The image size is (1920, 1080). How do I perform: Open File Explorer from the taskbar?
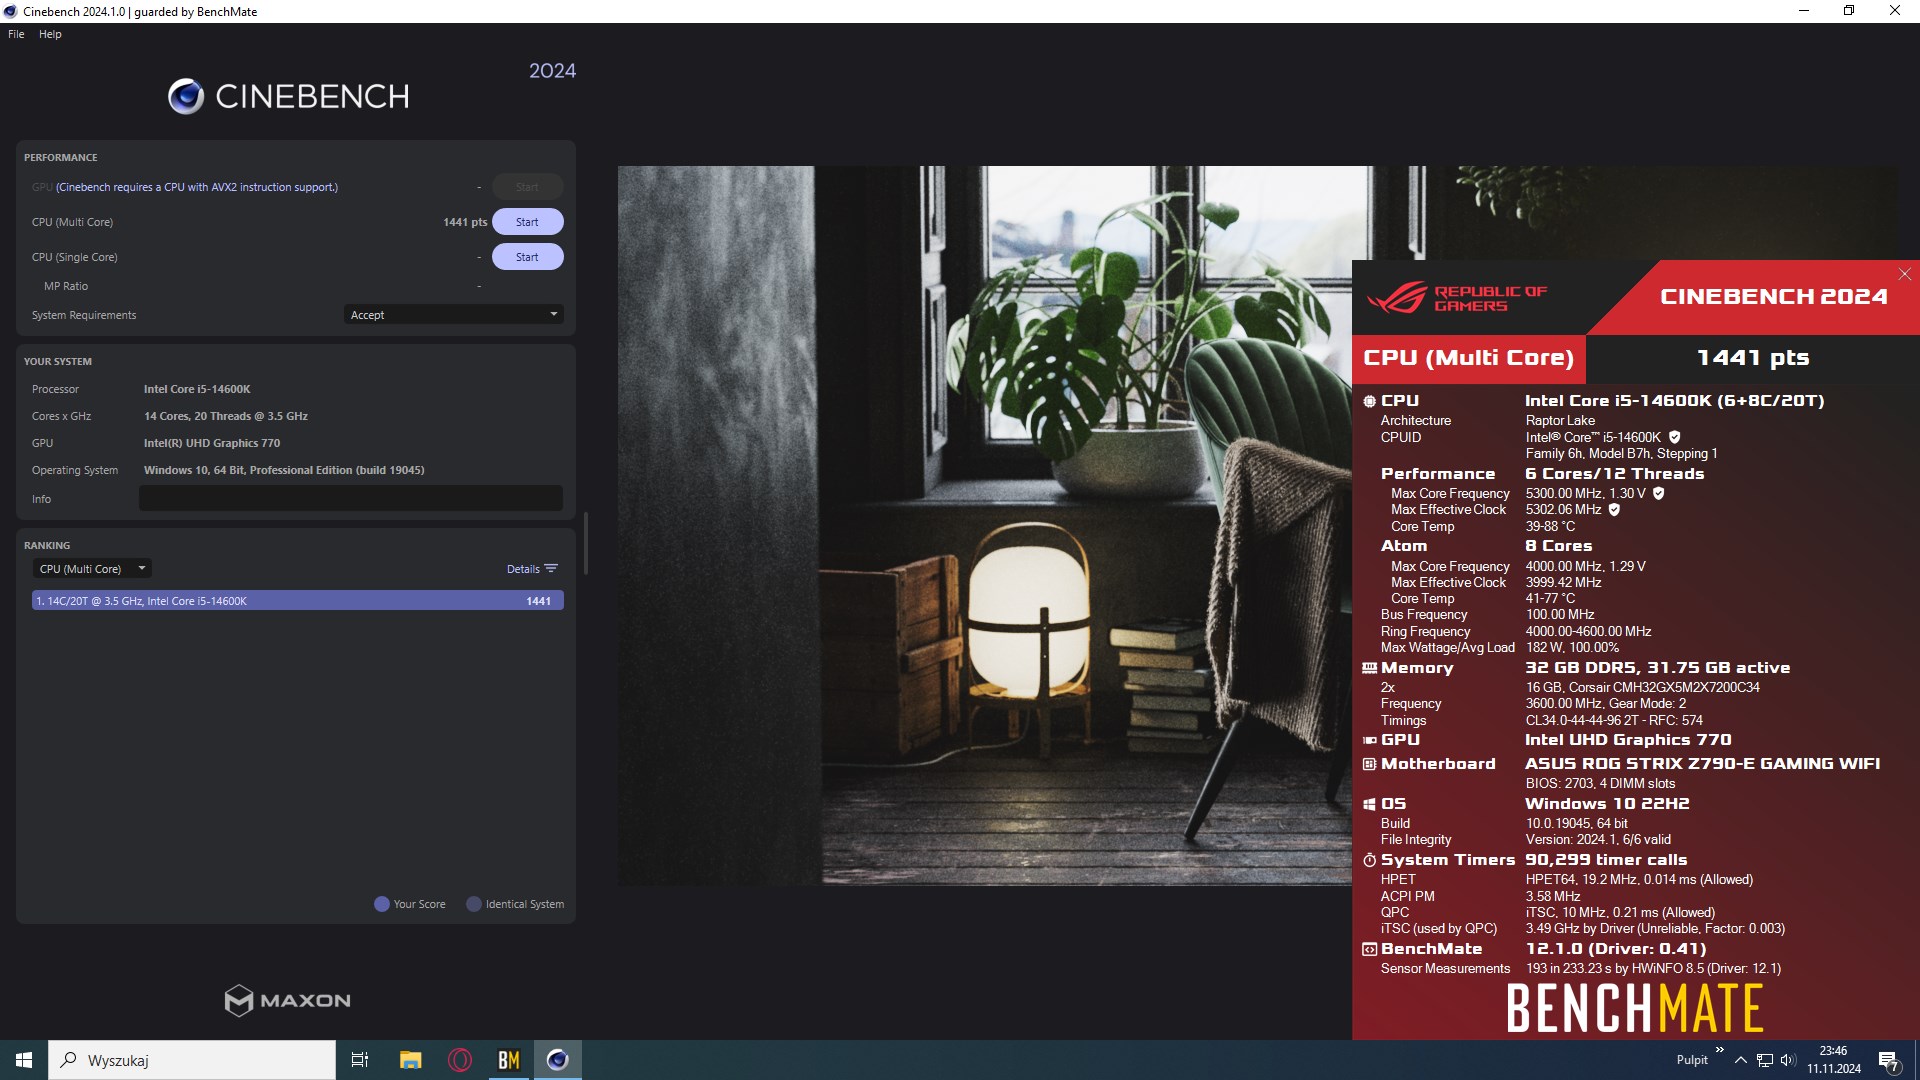tap(410, 1060)
